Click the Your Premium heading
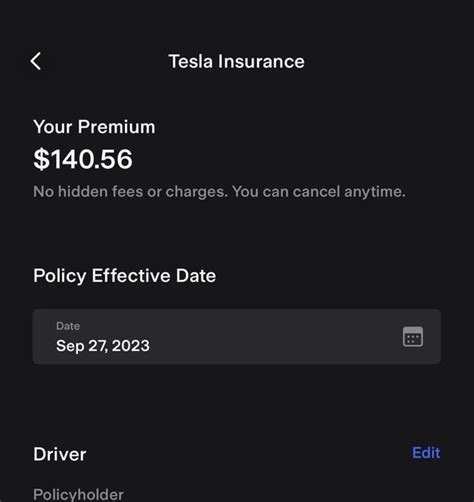Screen dimensions: 474x502 94,127
